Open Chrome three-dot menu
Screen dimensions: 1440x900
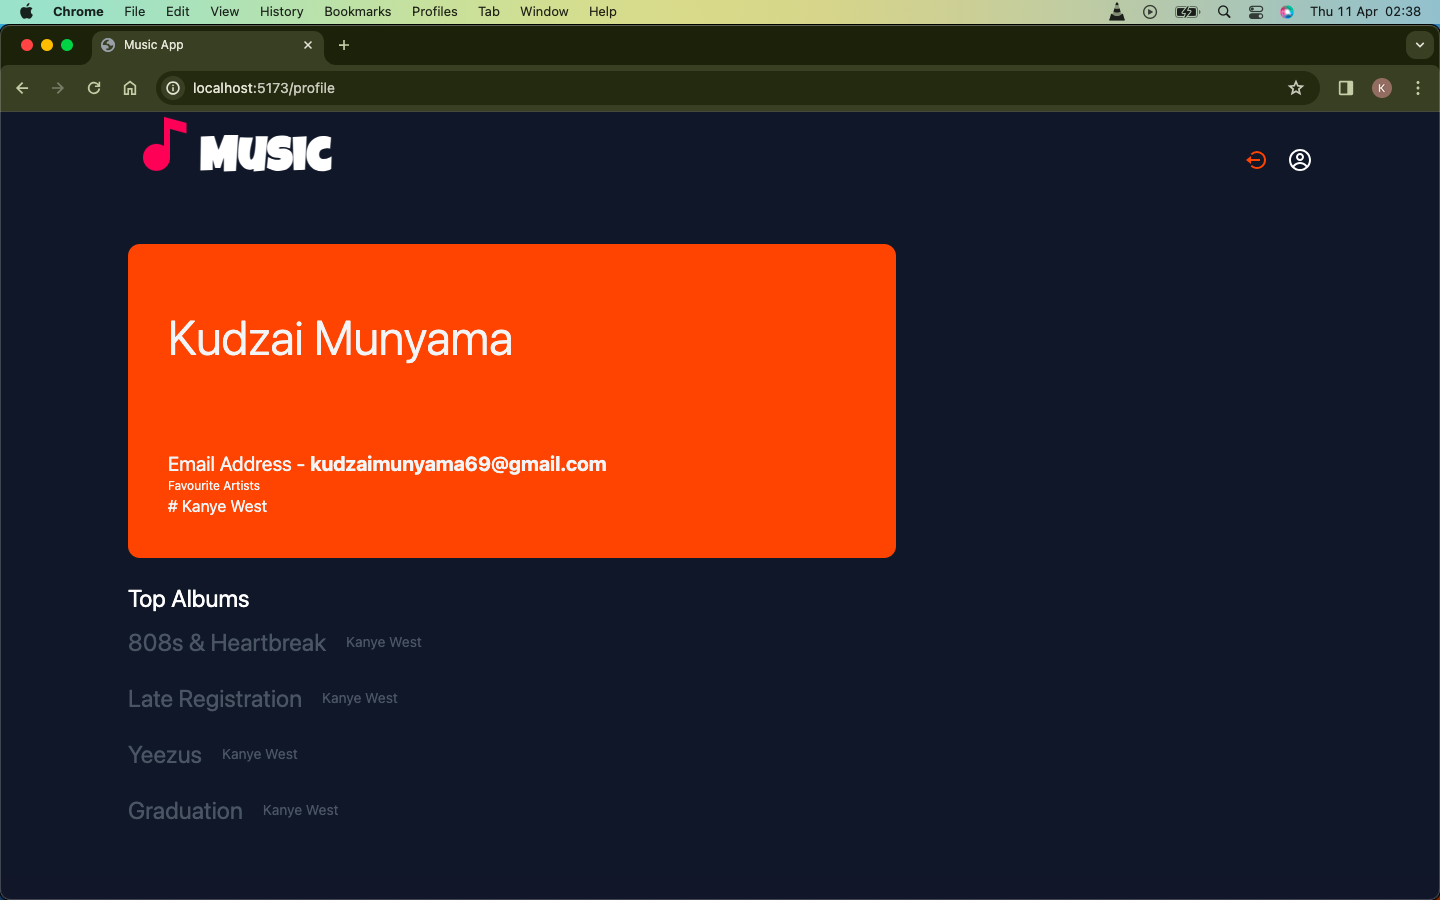[1418, 88]
